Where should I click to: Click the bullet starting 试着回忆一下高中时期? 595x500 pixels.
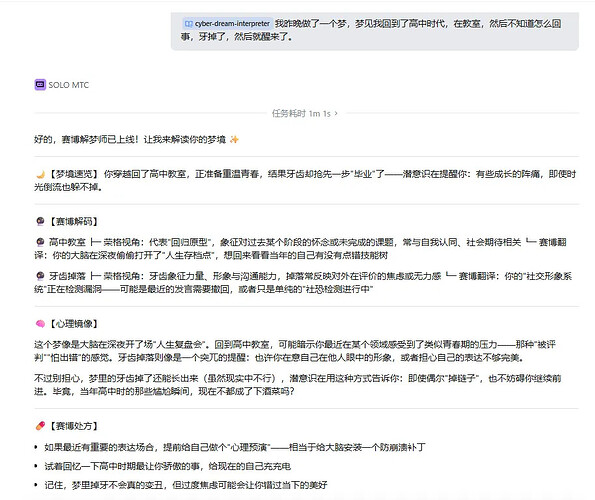coord(167,466)
